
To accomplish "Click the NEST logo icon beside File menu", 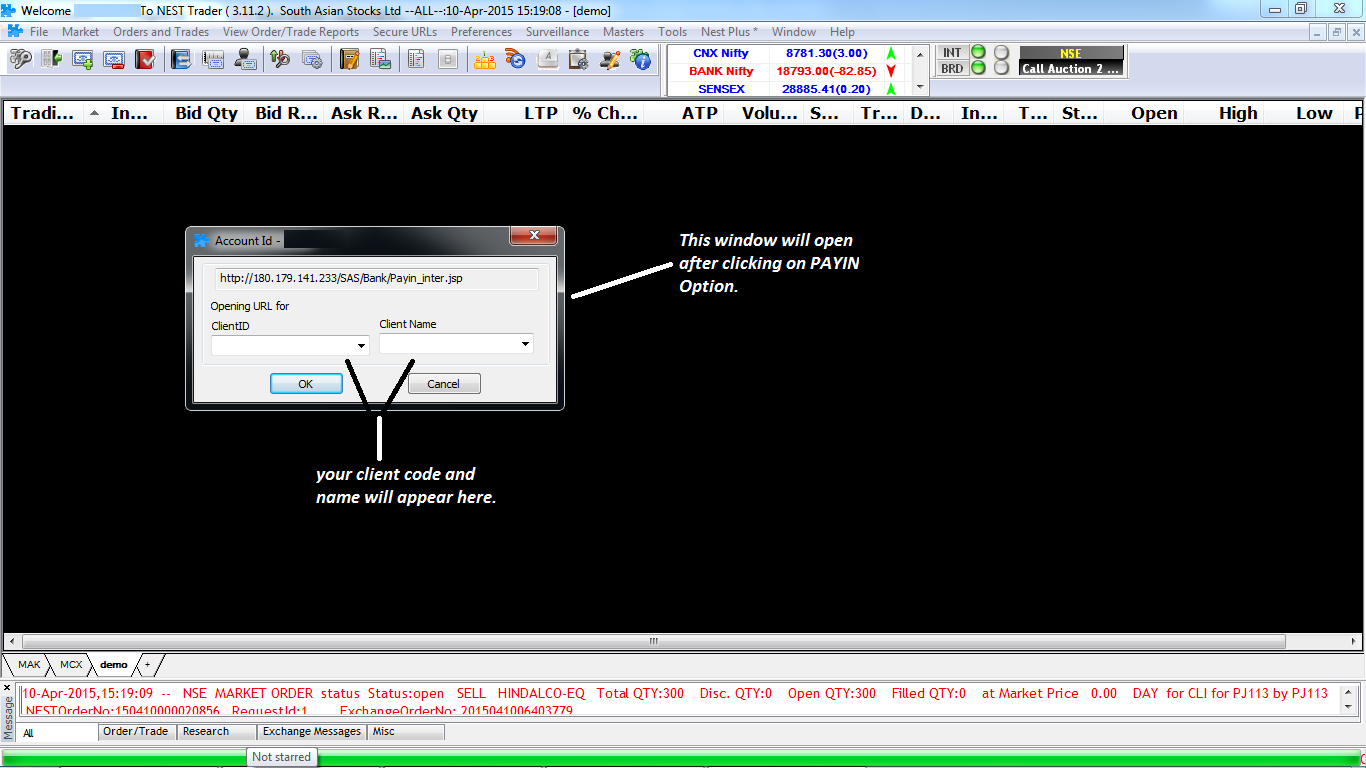I will [x=15, y=32].
